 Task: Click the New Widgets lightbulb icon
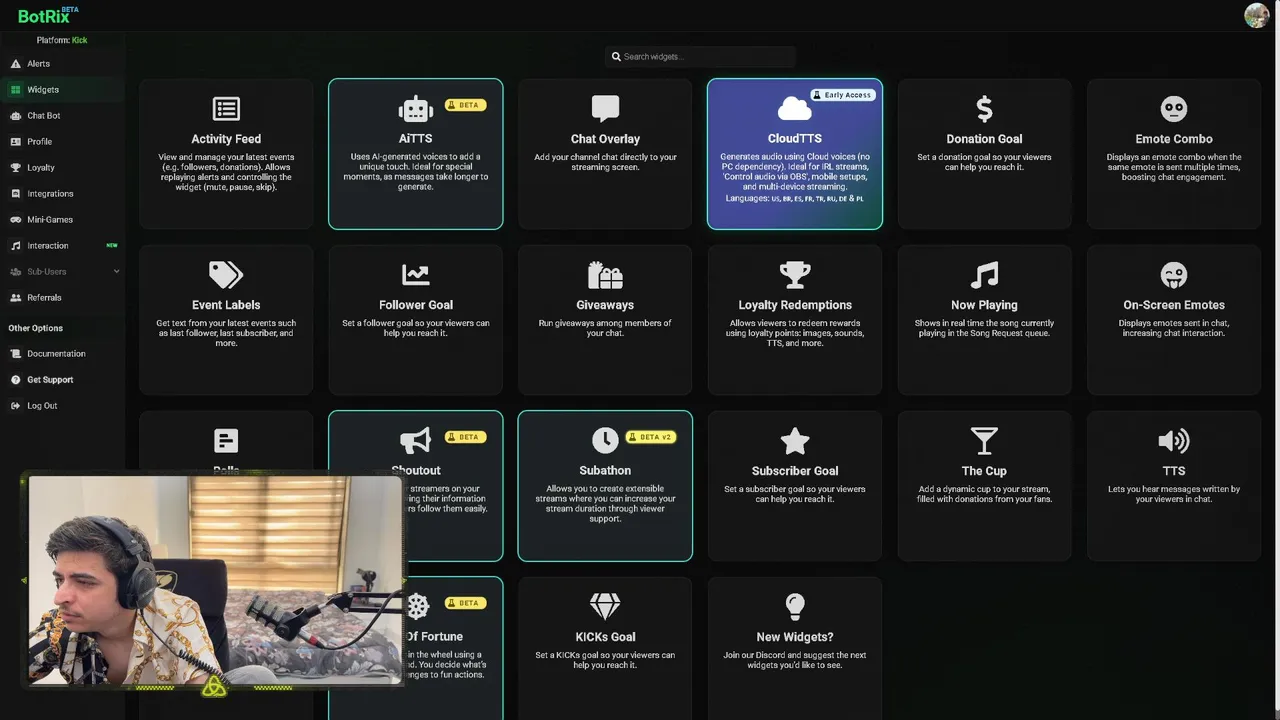click(x=795, y=606)
